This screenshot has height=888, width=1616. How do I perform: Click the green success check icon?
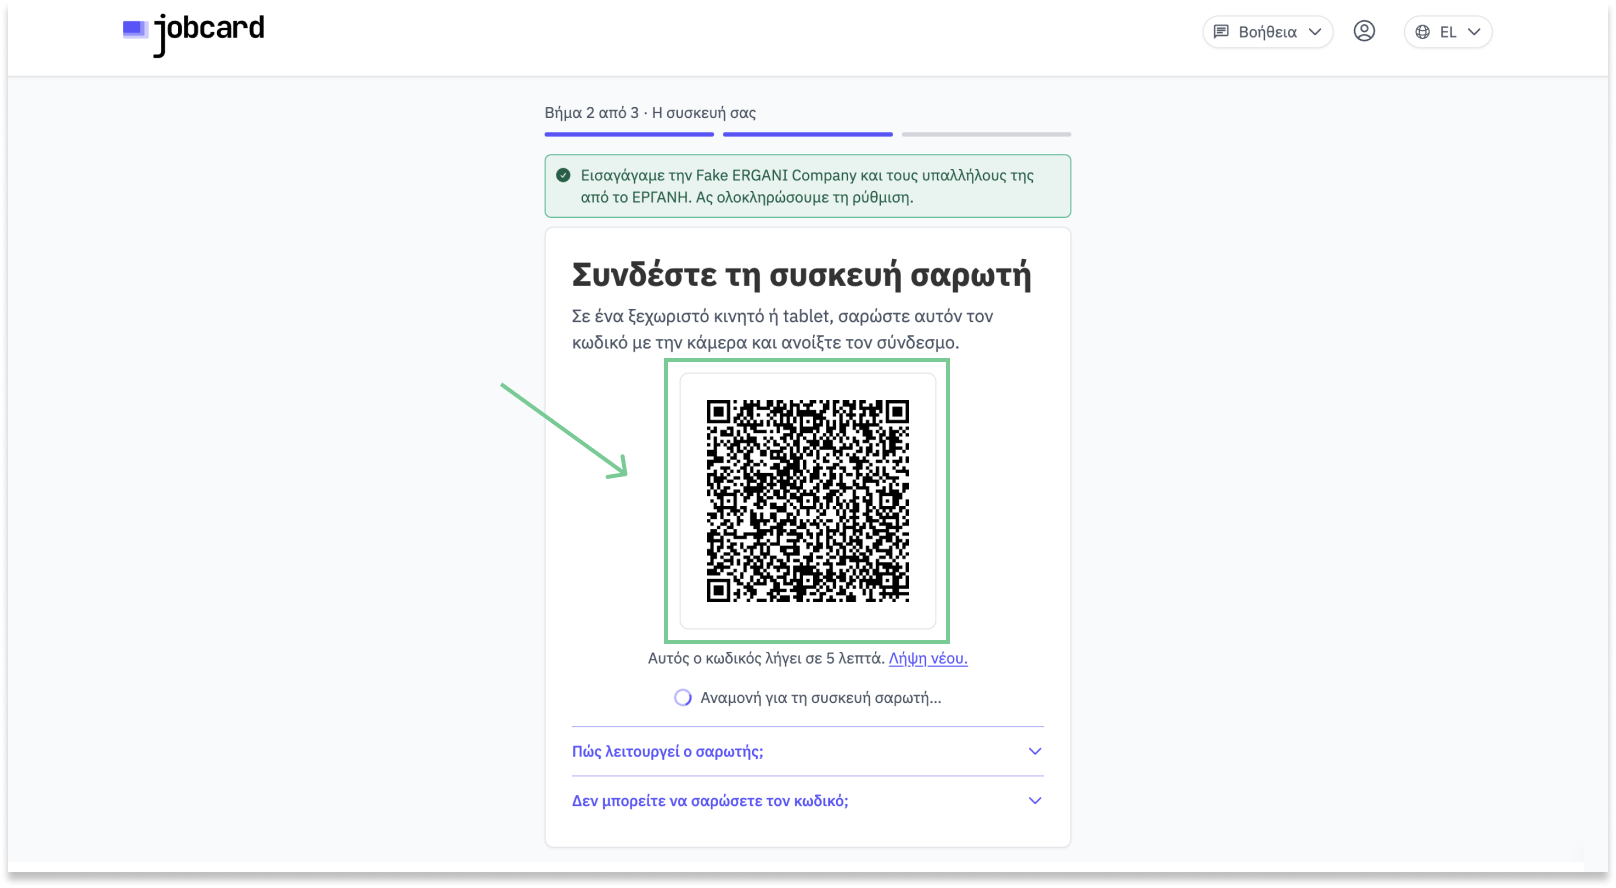pos(563,175)
